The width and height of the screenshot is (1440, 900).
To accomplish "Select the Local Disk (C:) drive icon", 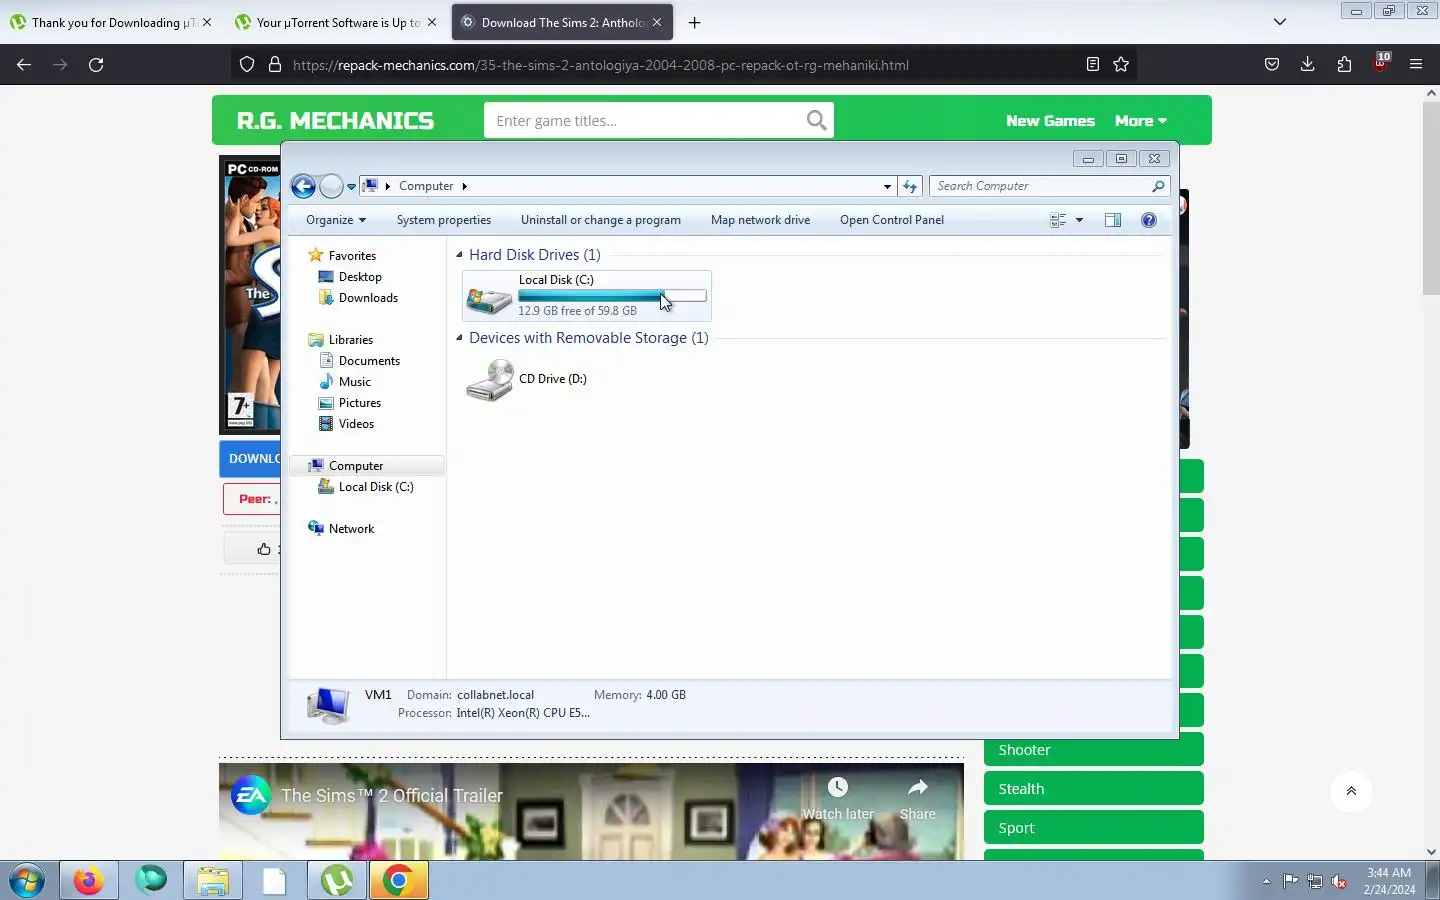I will pyautogui.click(x=489, y=297).
